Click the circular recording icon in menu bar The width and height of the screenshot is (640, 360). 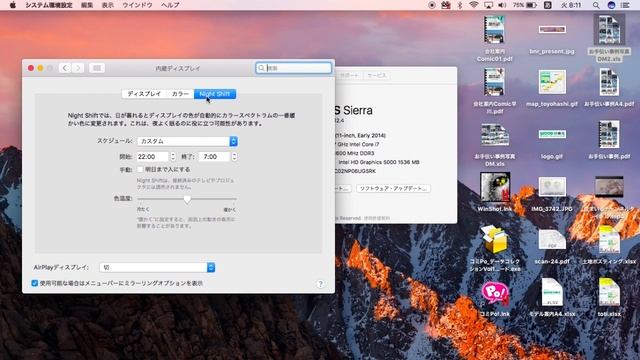pyautogui.click(x=432, y=5)
